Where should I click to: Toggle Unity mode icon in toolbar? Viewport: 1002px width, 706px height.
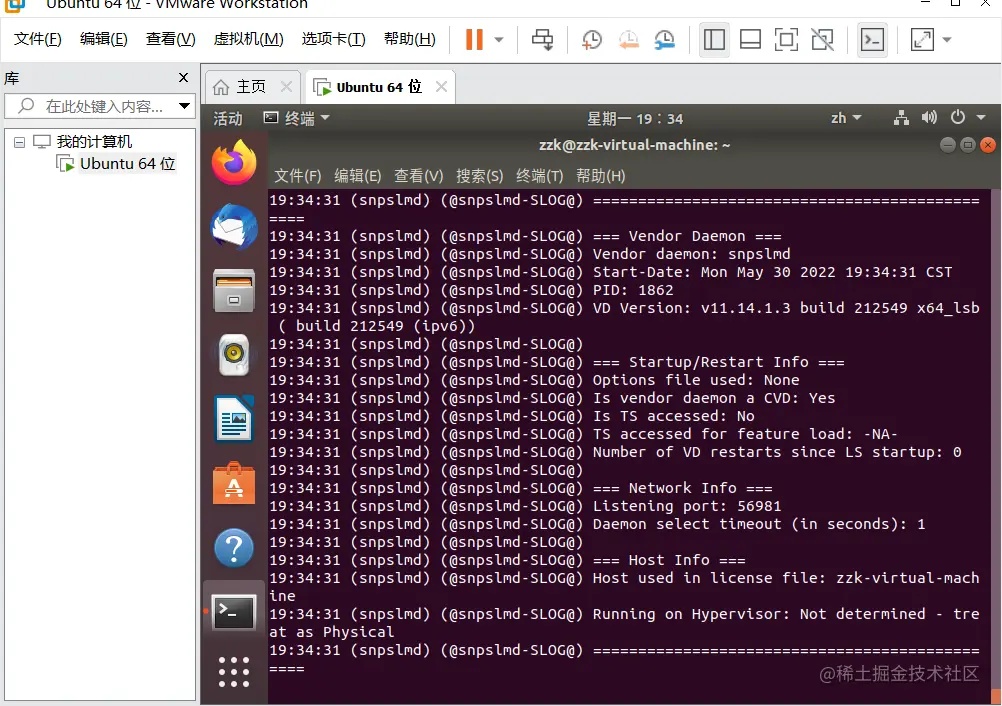coord(822,40)
